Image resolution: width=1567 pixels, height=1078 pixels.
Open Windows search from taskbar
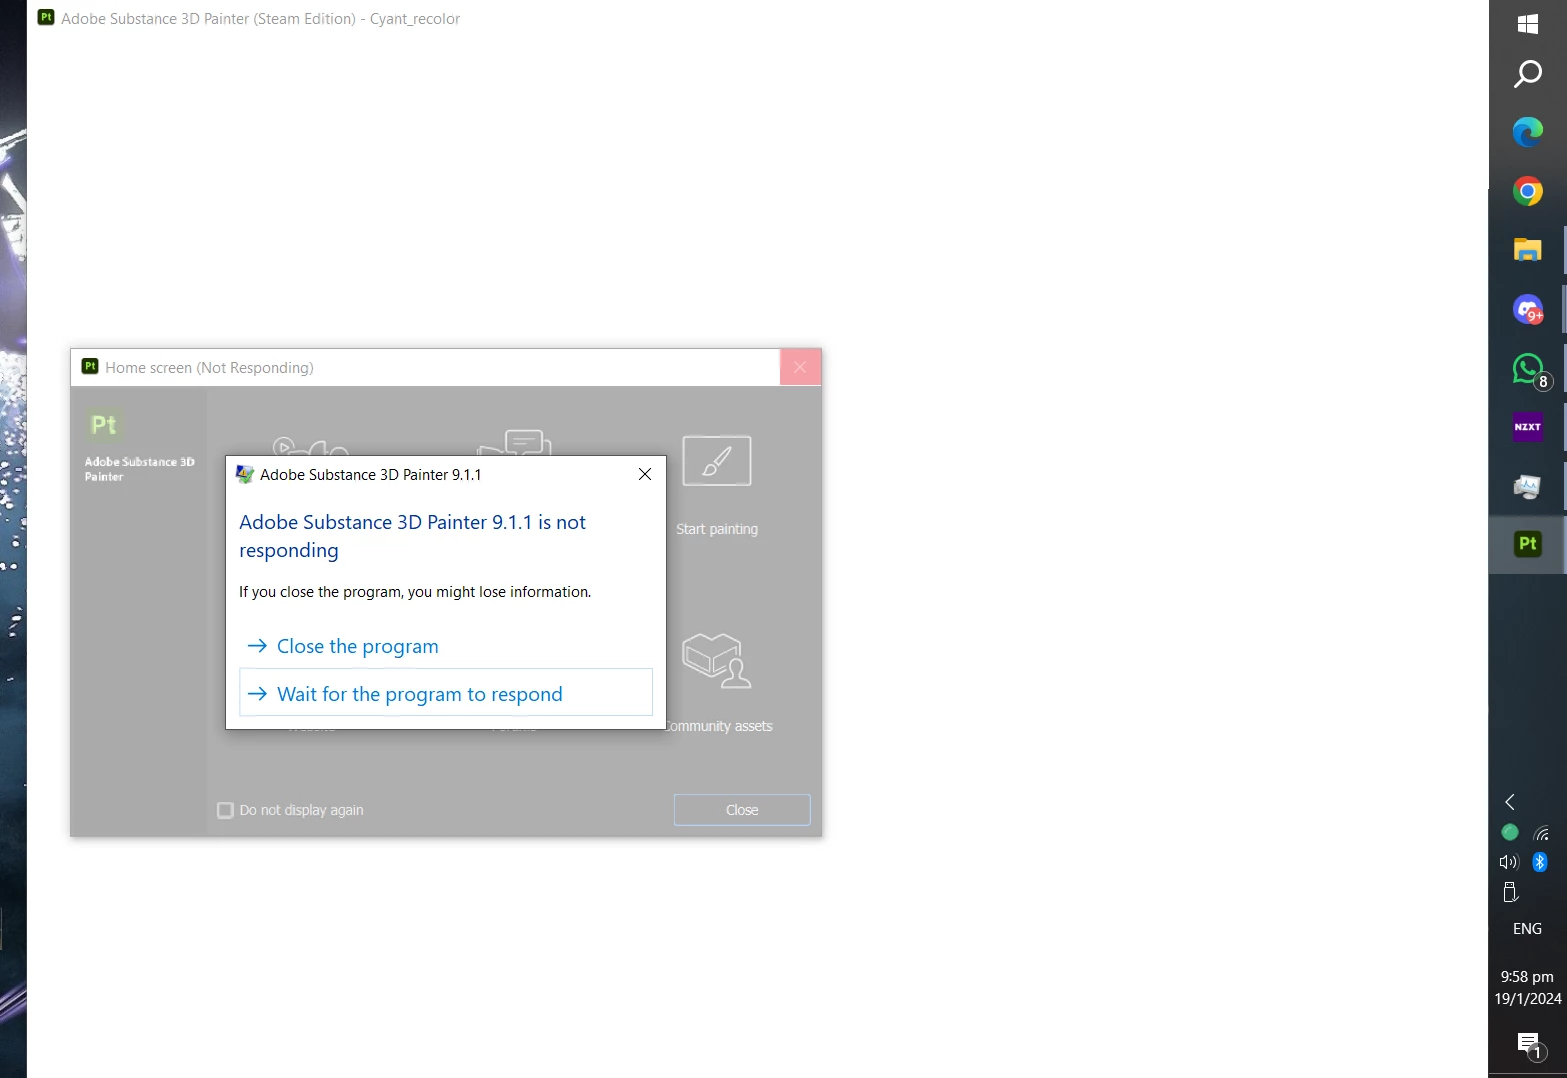coord(1527,73)
